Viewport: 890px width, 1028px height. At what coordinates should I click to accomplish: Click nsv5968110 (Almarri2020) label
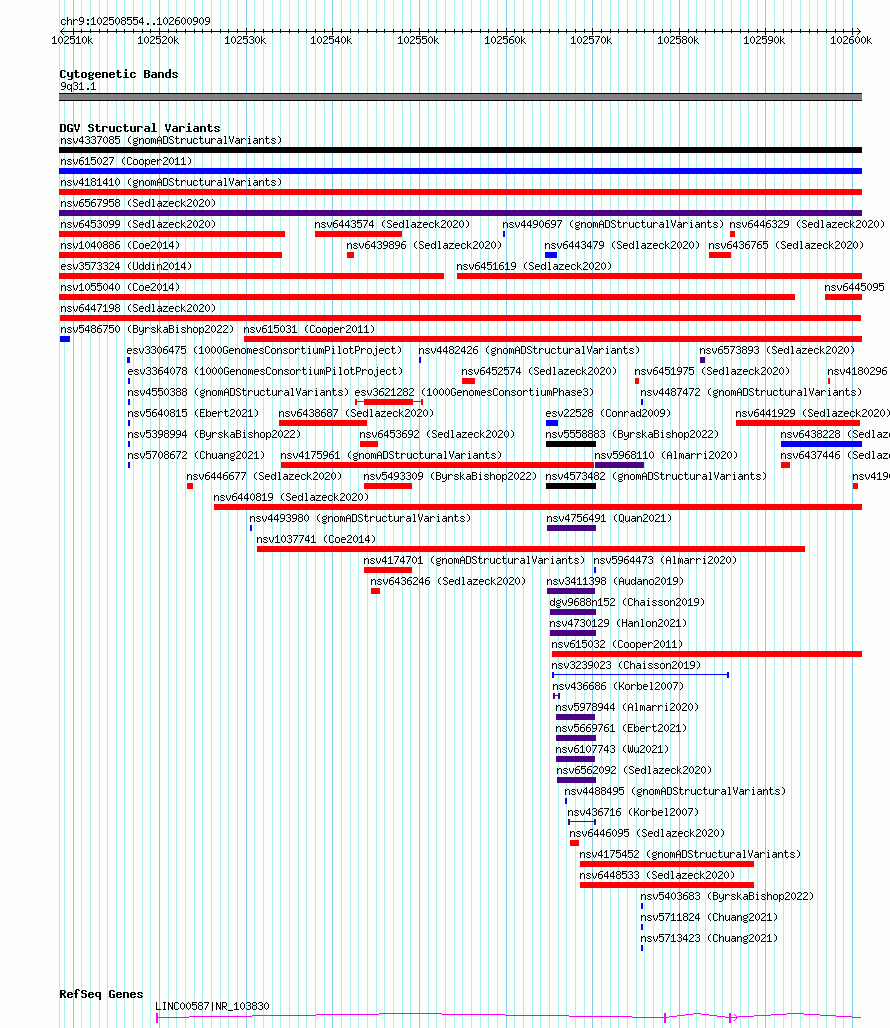click(667, 455)
